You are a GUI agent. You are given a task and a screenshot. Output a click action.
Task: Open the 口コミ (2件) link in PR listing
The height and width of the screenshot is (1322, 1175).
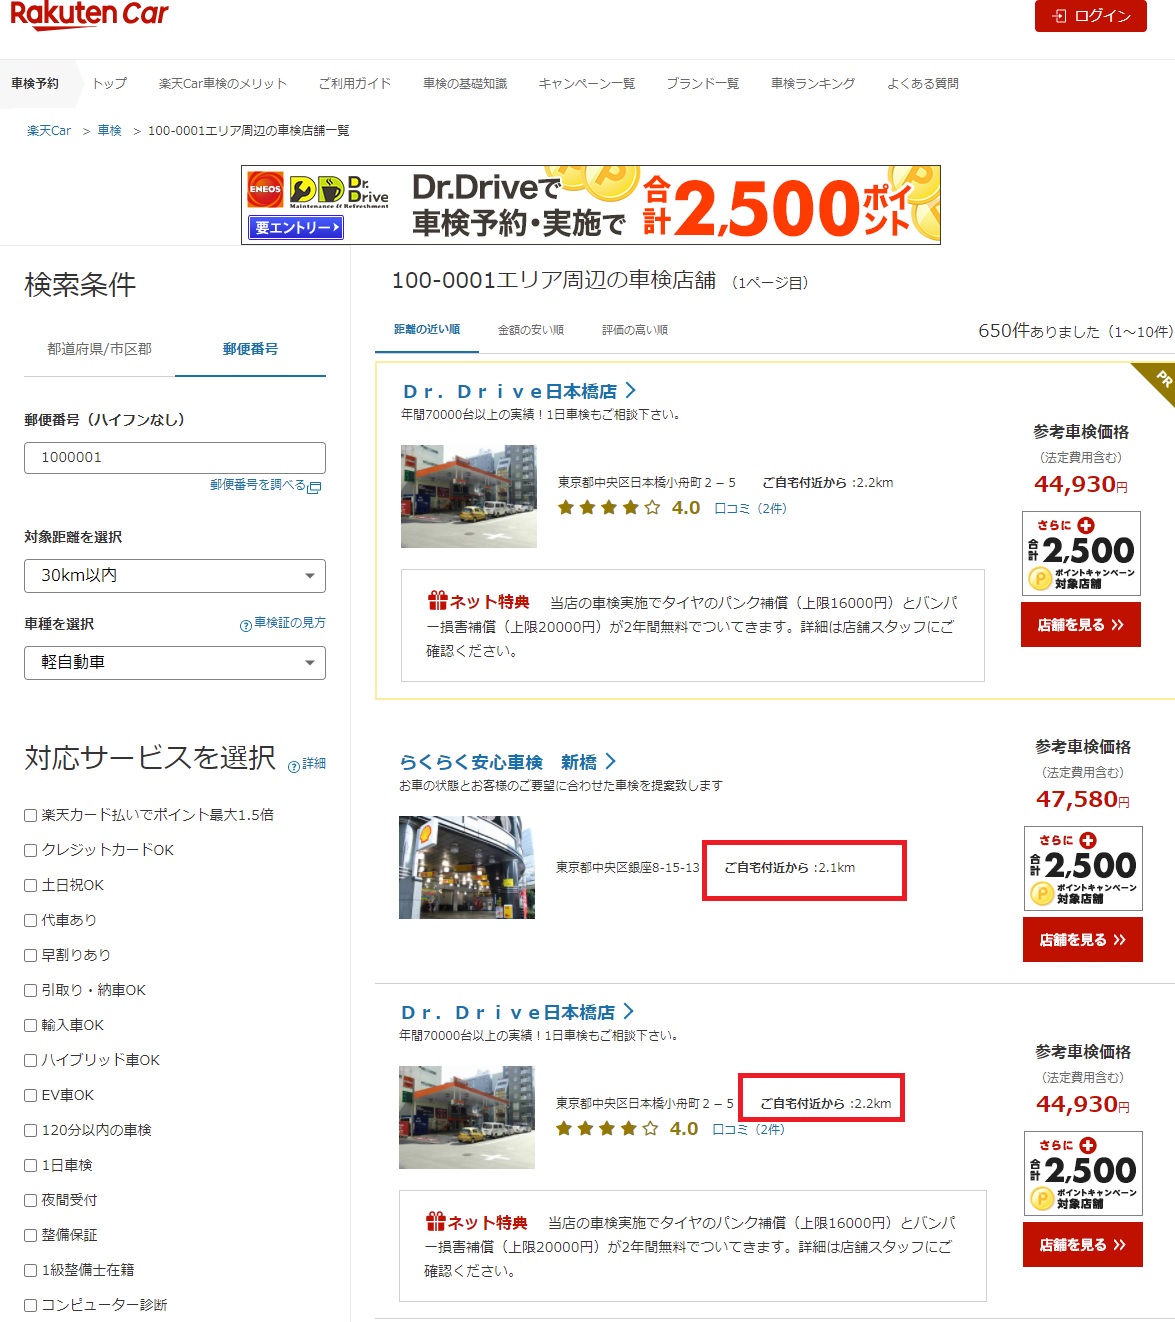tap(750, 508)
